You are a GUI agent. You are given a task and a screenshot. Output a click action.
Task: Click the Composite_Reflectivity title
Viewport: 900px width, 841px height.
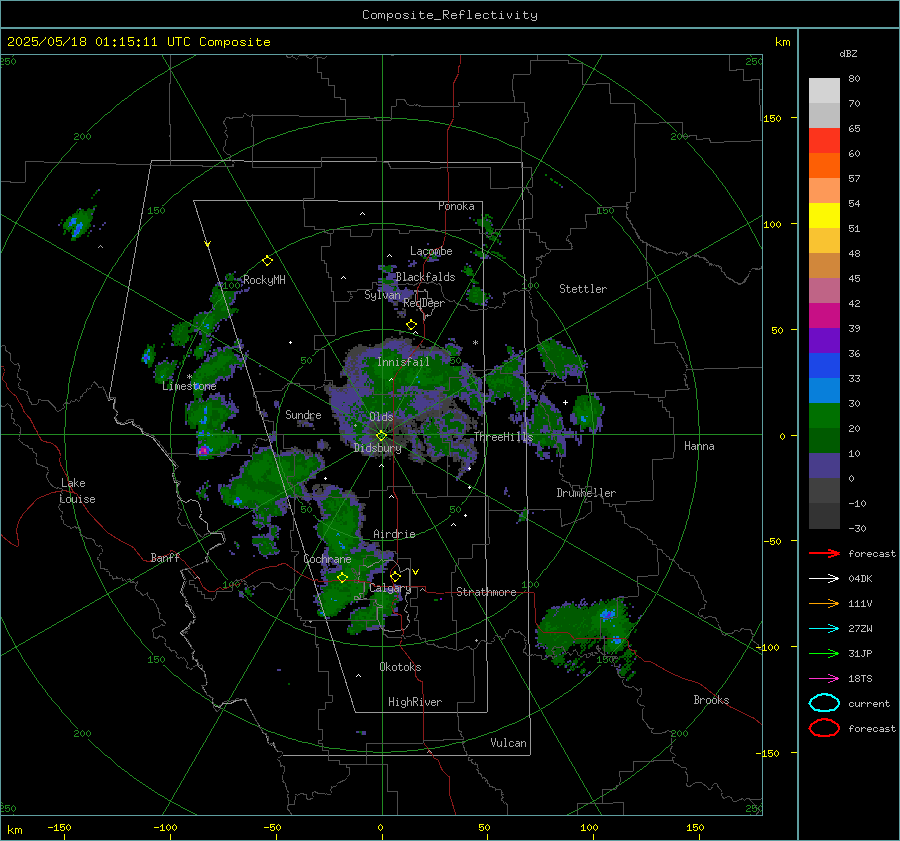point(450,15)
